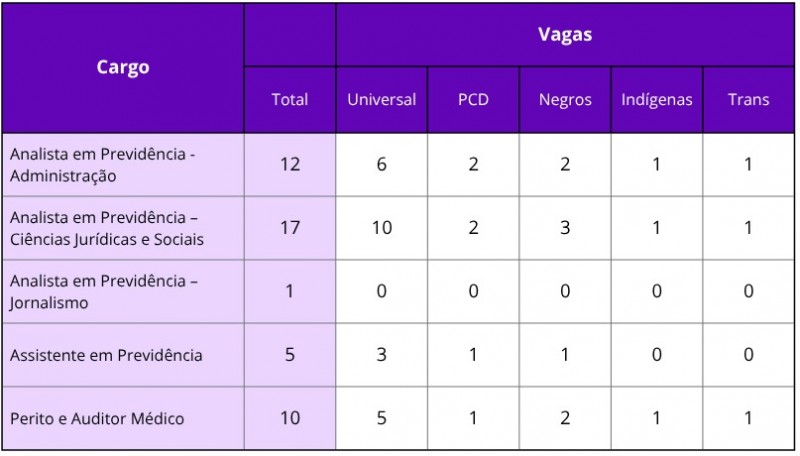Click the Cargo column header

(x=123, y=68)
